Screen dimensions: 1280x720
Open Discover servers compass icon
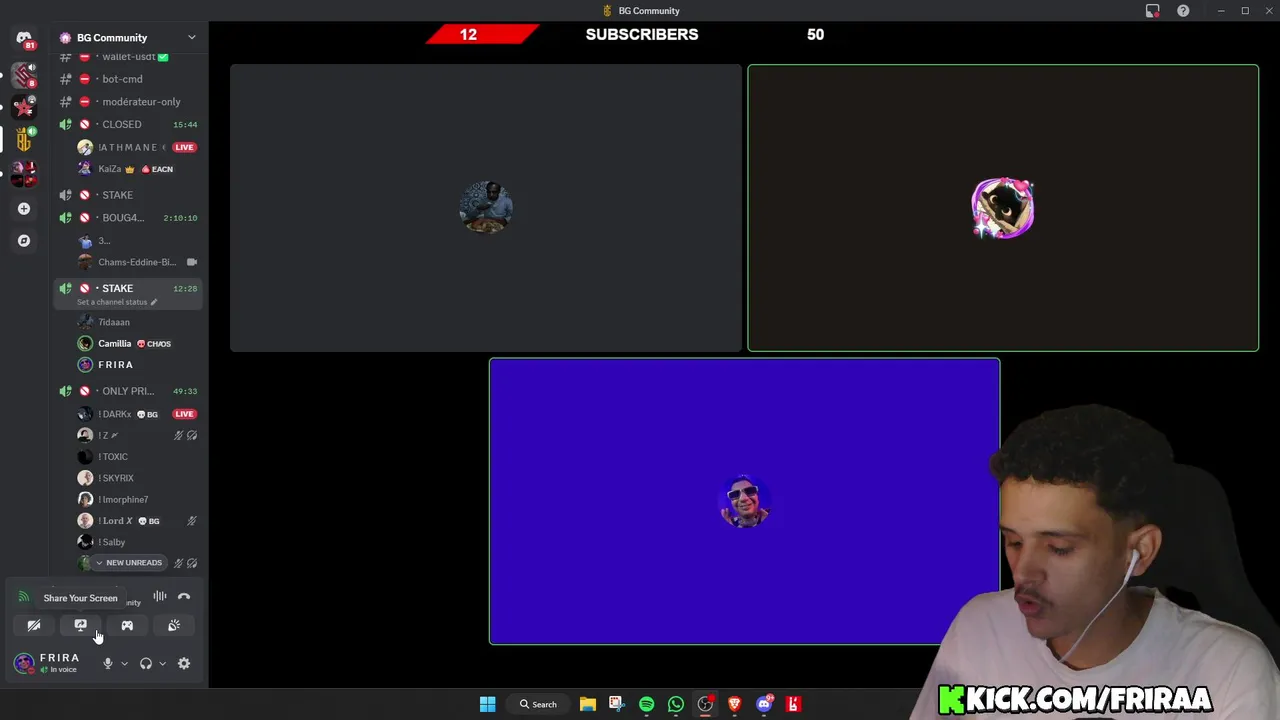coord(24,241)
